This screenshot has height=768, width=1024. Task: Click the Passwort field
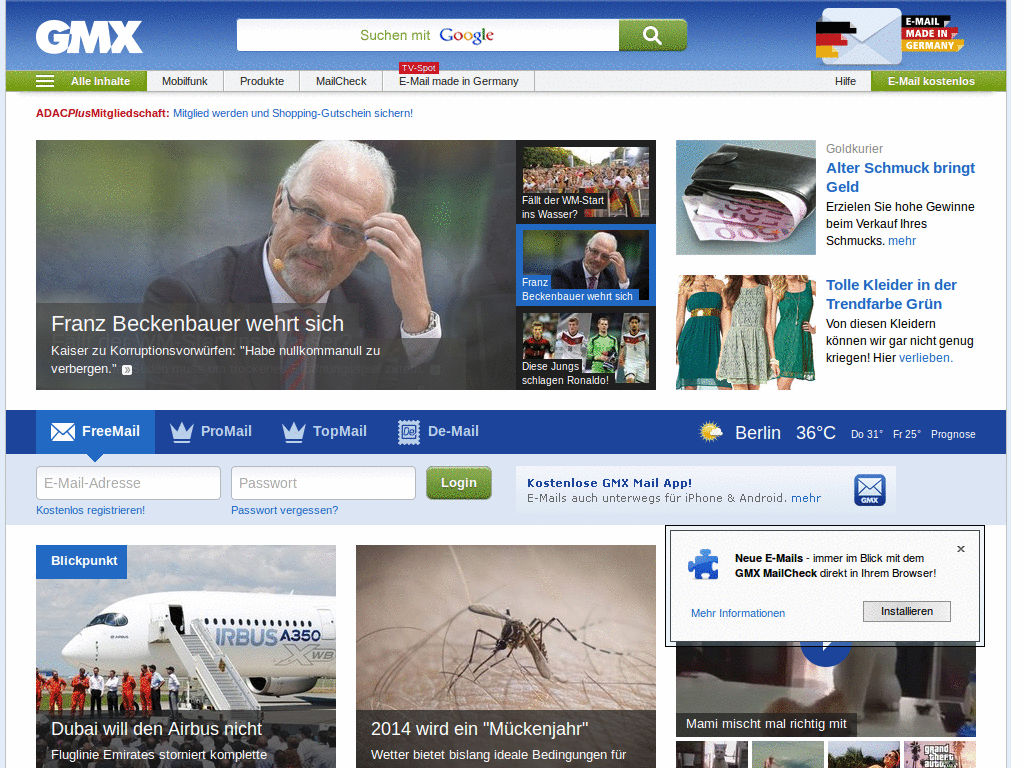click(323, 483)
